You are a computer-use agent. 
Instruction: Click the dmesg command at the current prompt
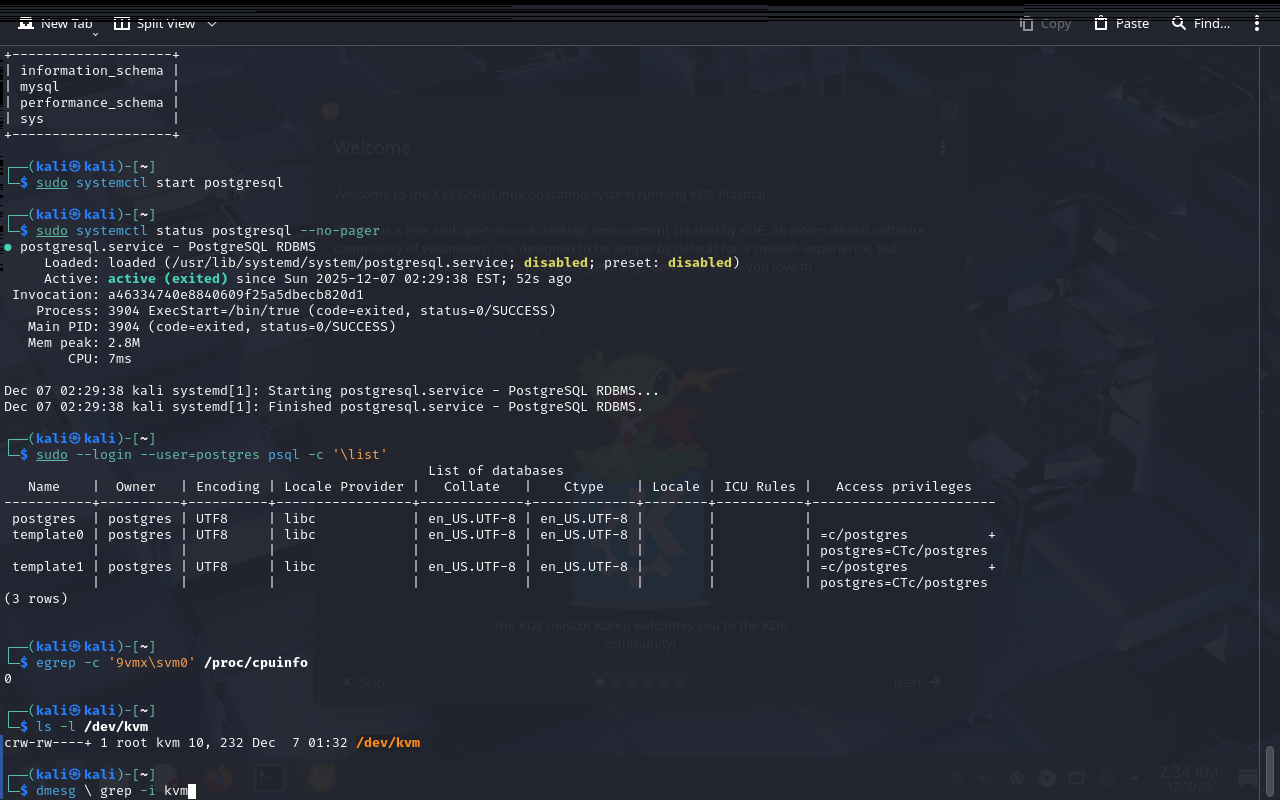[56, 791]
